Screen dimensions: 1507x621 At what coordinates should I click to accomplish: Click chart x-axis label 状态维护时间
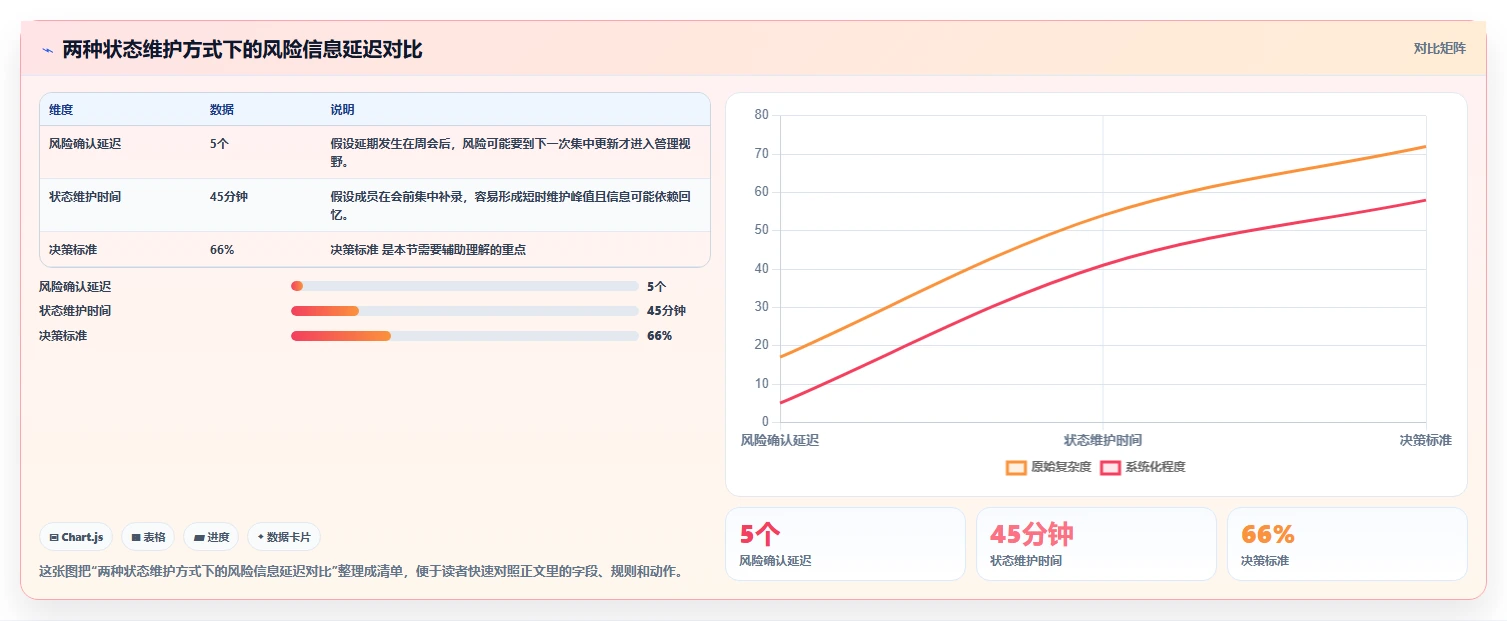(1103, 440)
